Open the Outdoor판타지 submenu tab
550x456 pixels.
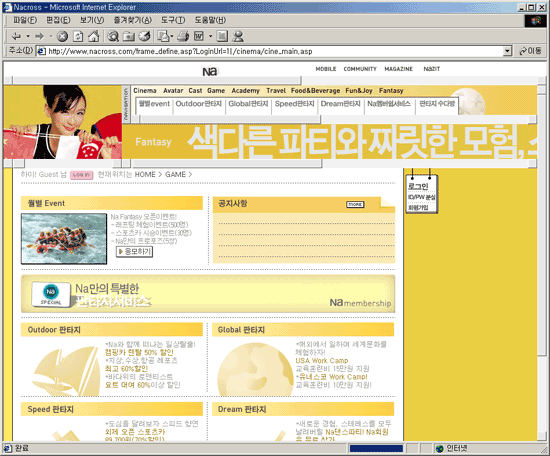coord(199,104)
